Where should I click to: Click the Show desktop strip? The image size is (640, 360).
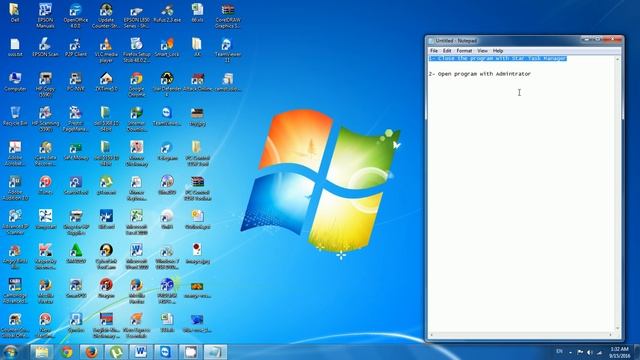pos(637,352)
